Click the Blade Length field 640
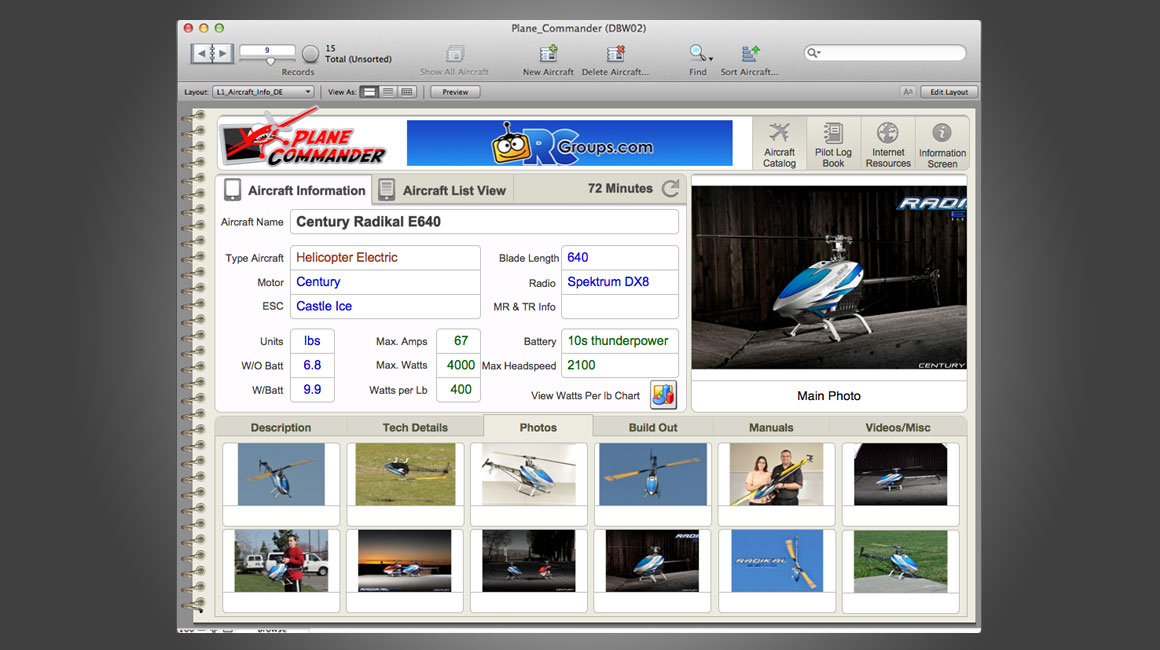Screen dimensions: 1160x650 (620, 257)
